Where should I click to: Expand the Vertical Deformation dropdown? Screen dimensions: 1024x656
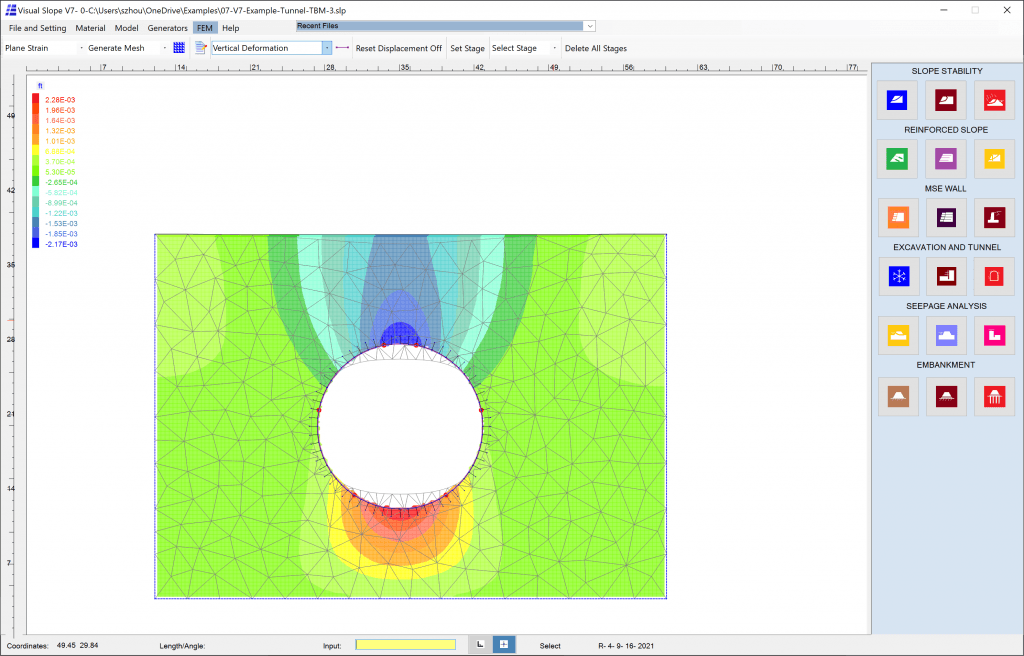coord(327,48)
